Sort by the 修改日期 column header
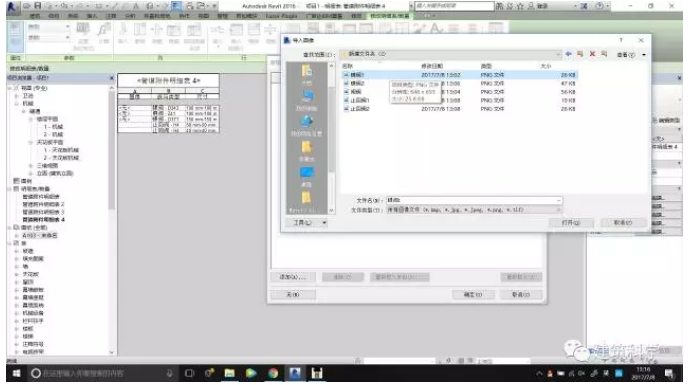The width and height of the screenshot is (692, 385). pos(432,66)
